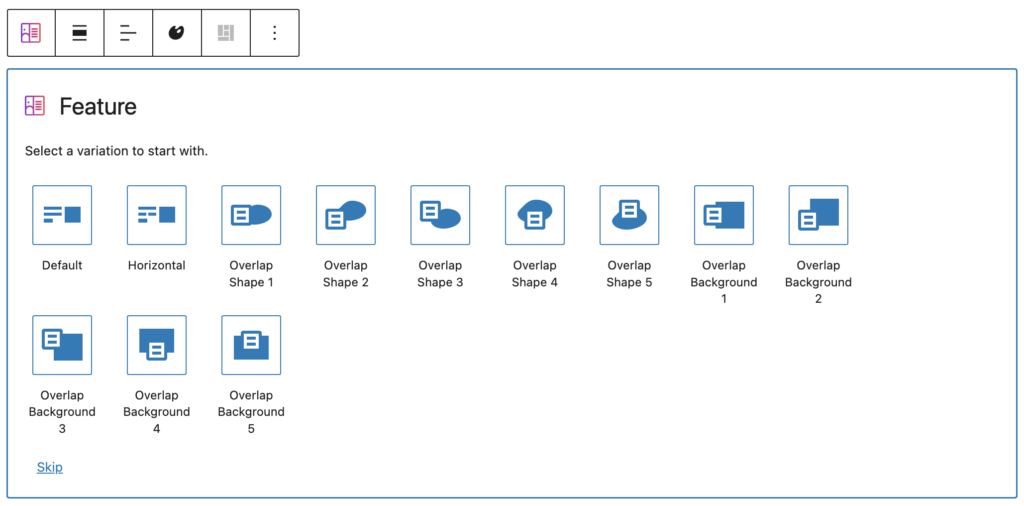This screenshot has width=1024, height=506.
Task: Open the three-dot options menu
Action: click(x=275, y=33)
